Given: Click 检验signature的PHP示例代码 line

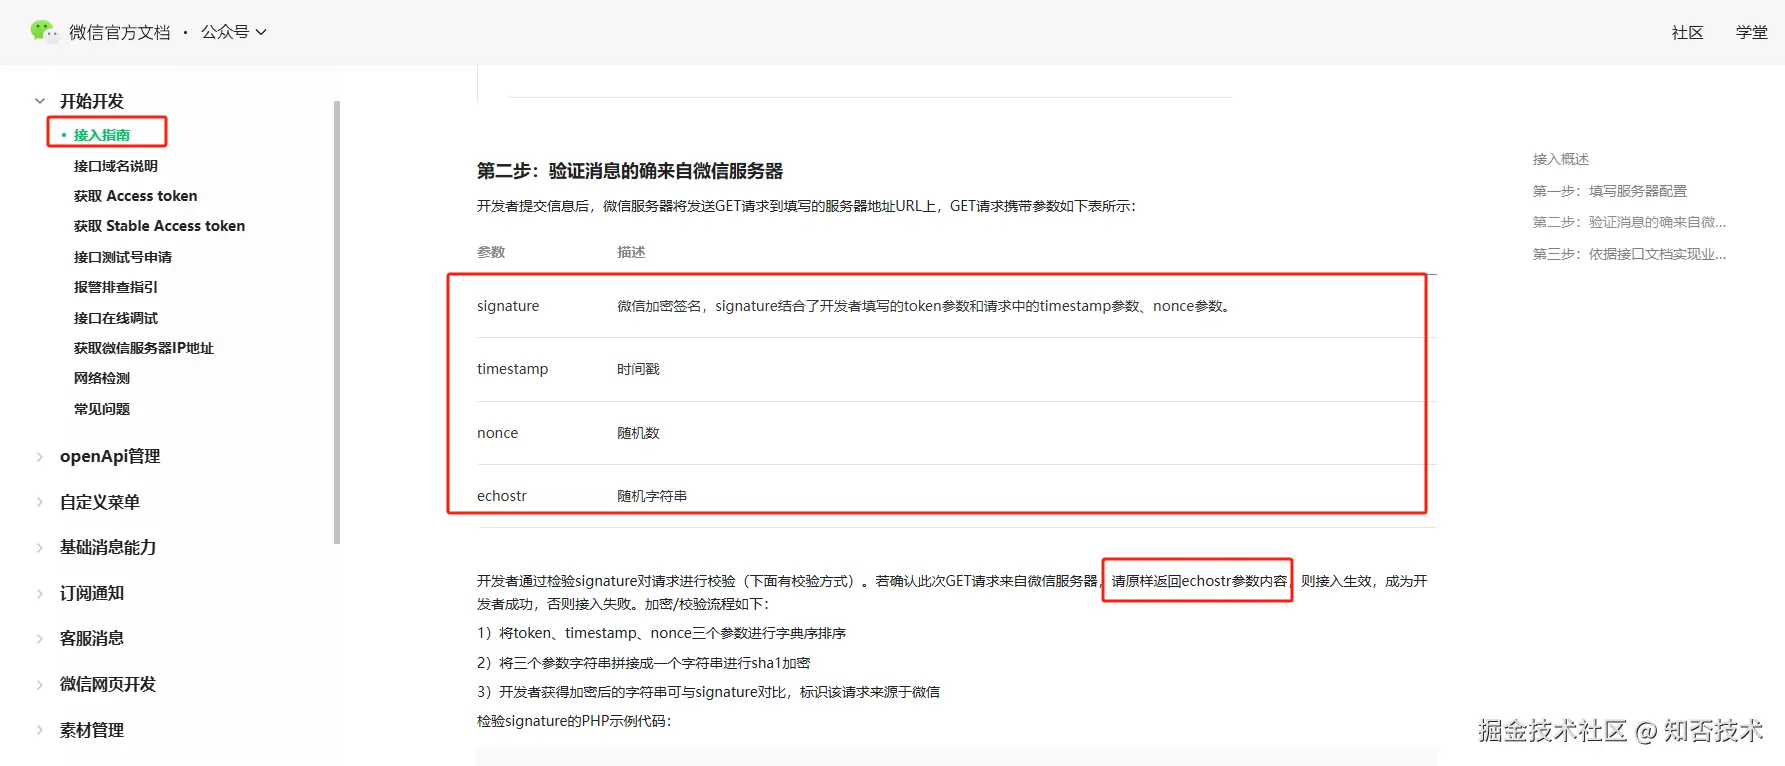Looking at the screenshot, I should [575, 721].
